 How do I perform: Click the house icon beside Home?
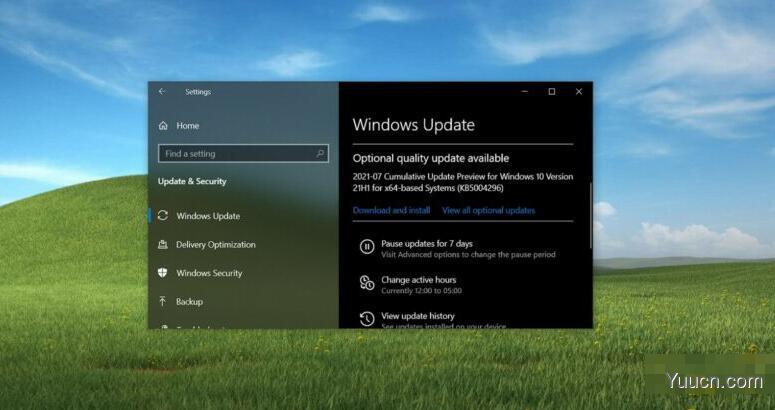point(163,126)
